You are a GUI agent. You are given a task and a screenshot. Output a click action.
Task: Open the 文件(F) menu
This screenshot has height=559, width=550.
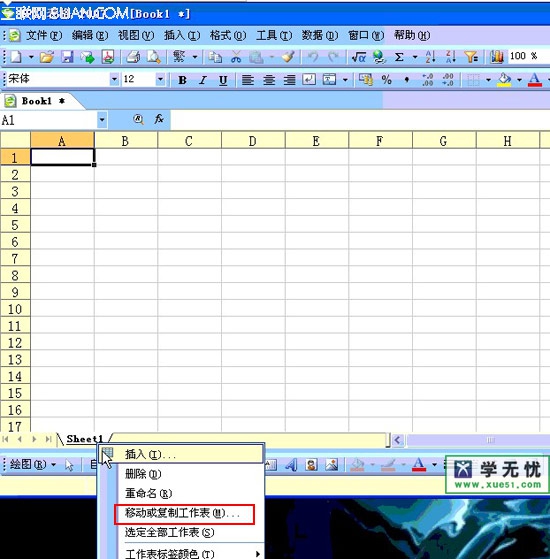(44, 36)
